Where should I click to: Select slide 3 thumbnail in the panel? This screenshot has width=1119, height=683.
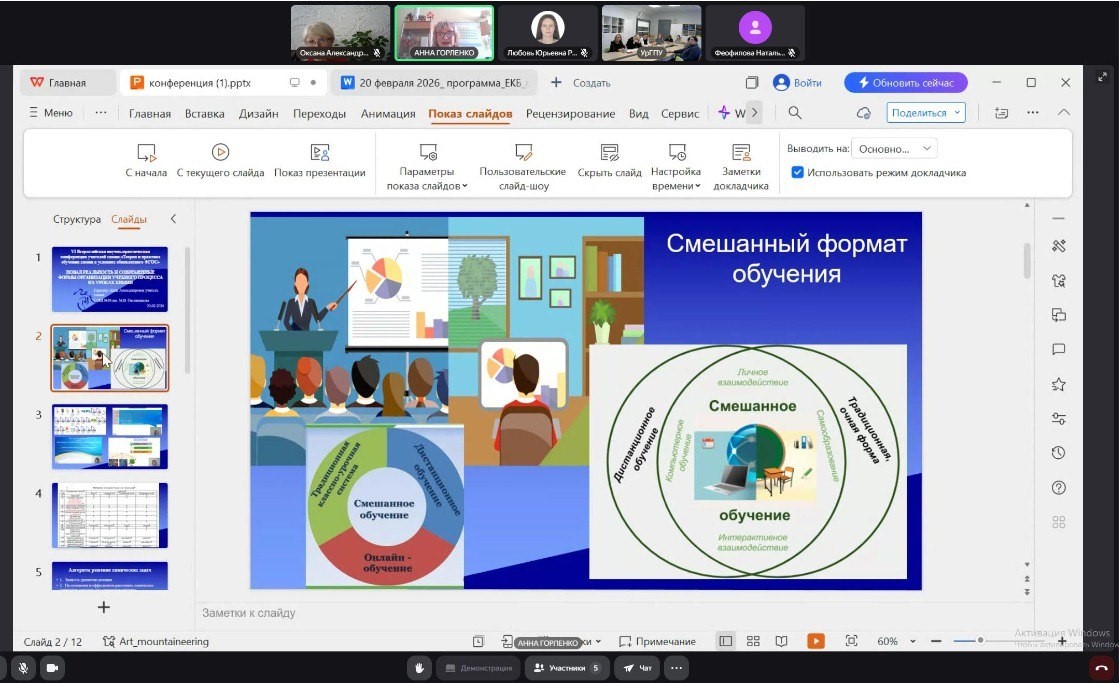coord(110,436)
